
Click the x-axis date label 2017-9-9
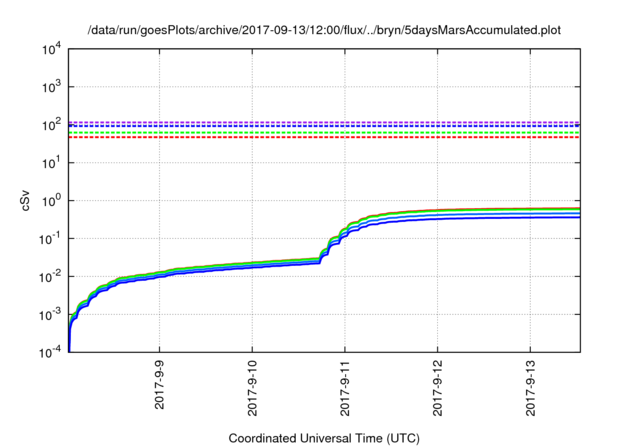point(159,384)
